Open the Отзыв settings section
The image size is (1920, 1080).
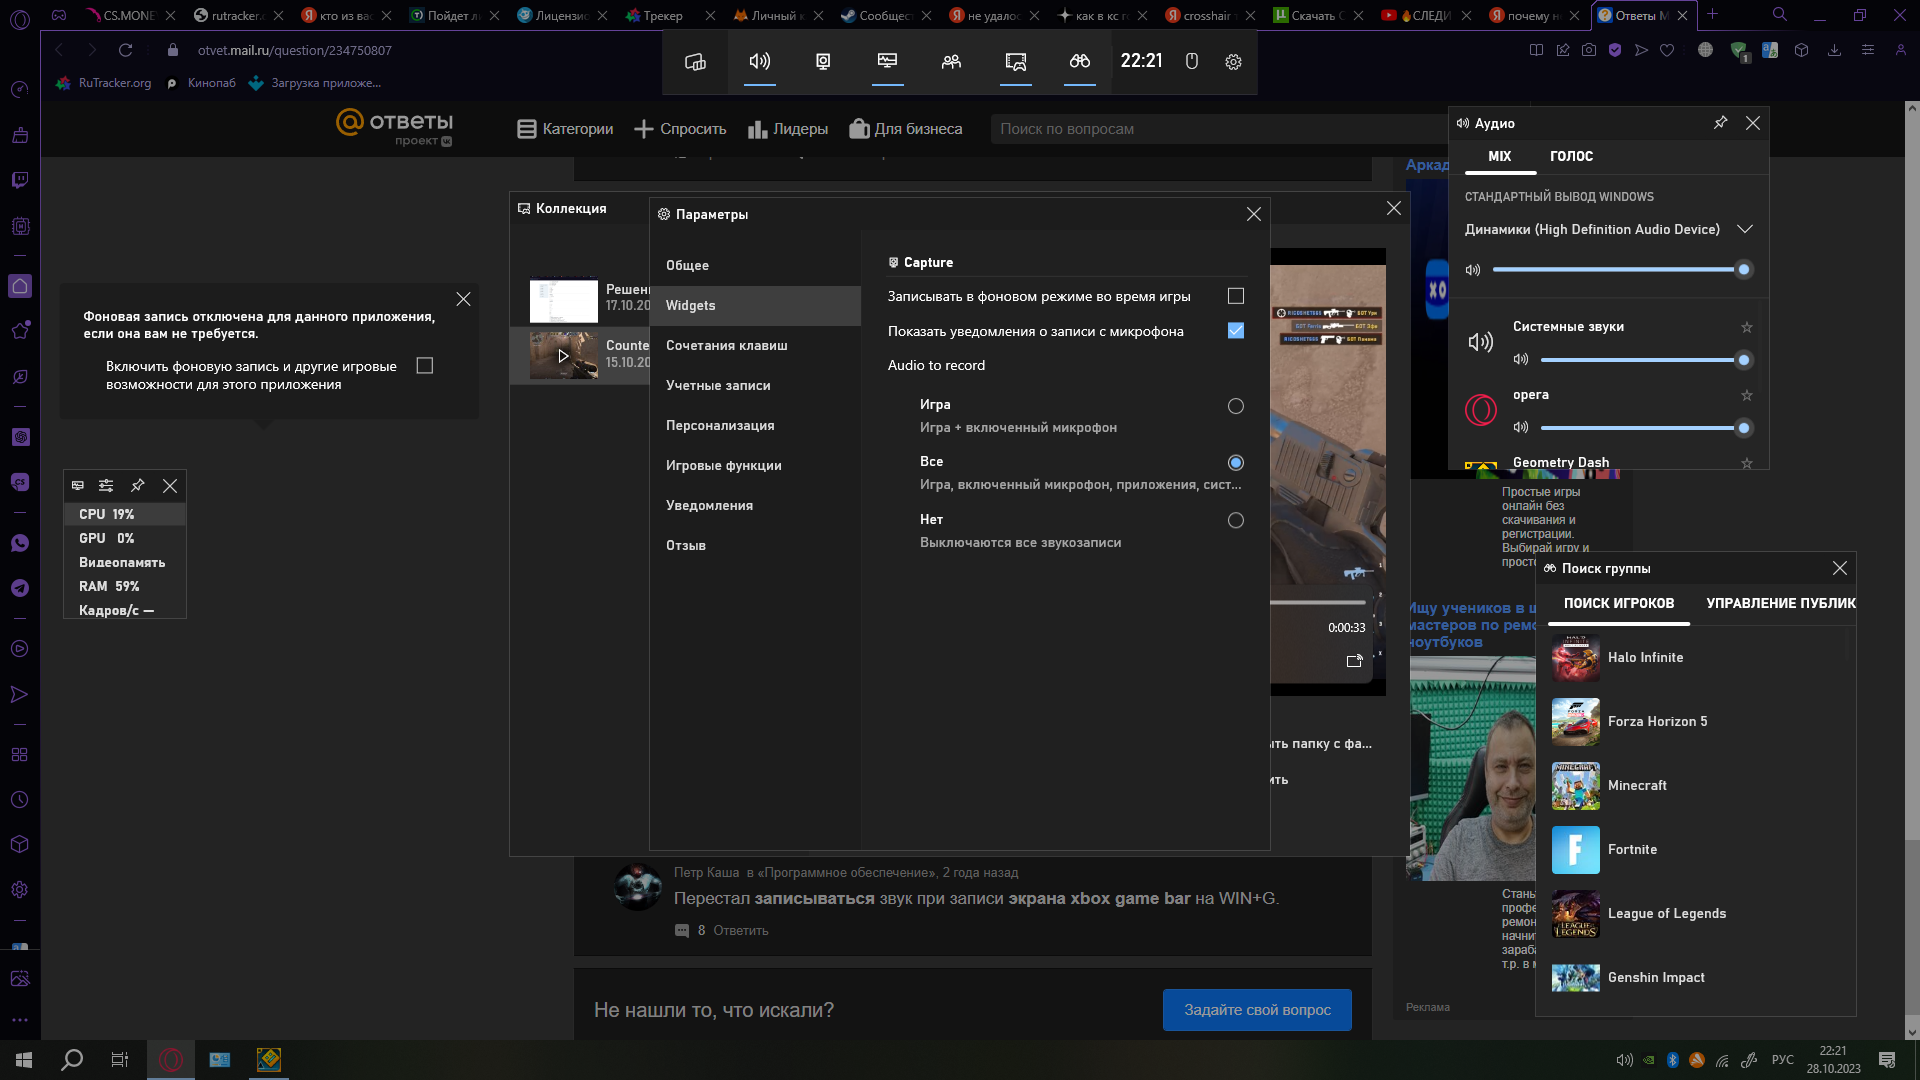[755, 546]
